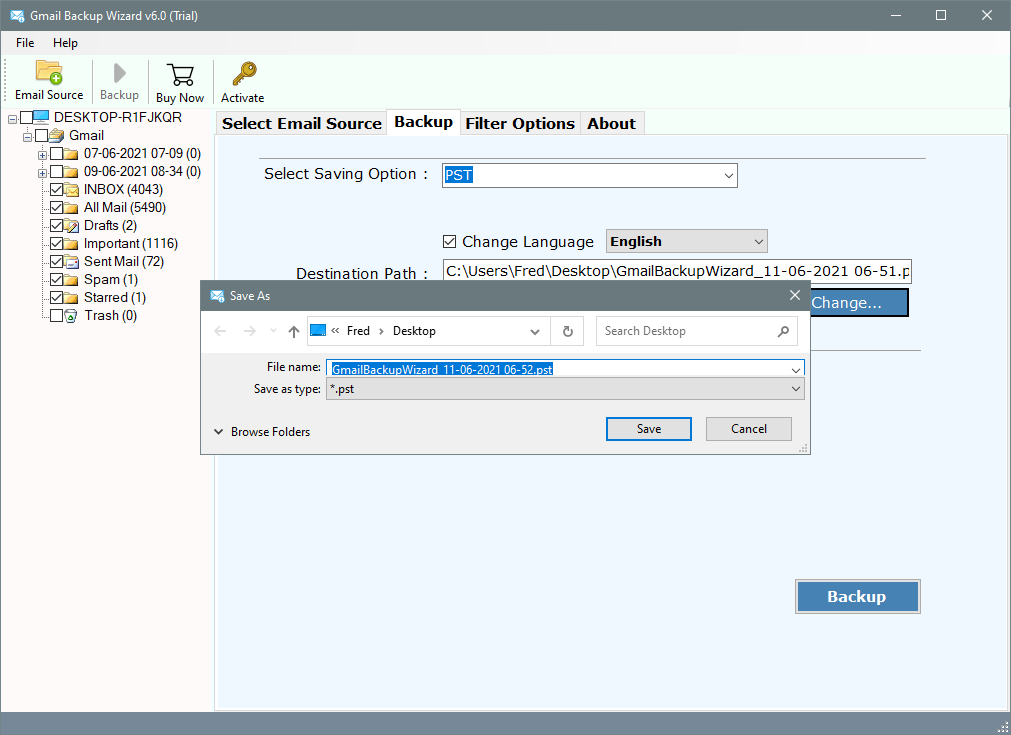Switch to the Backup tab

coord(424,122)
